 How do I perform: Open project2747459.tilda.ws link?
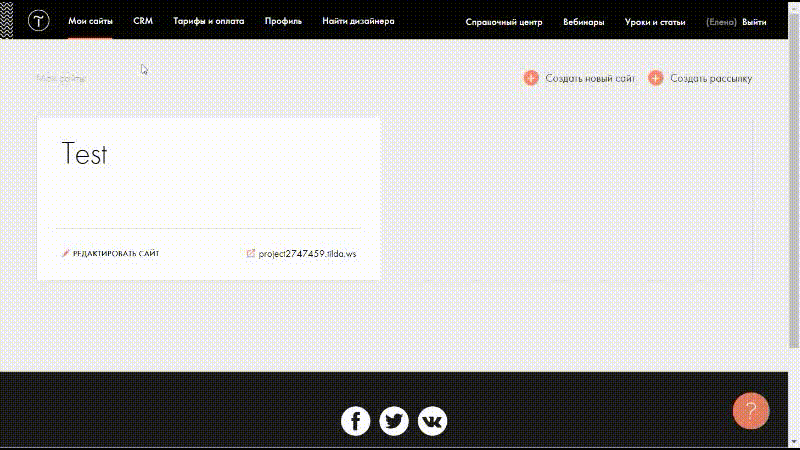click(x=307, y=254)
